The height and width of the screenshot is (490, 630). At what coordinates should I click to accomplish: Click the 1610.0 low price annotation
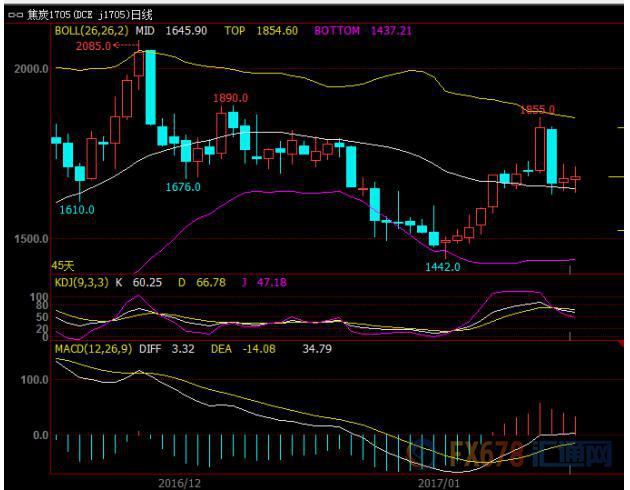(77, 210)
